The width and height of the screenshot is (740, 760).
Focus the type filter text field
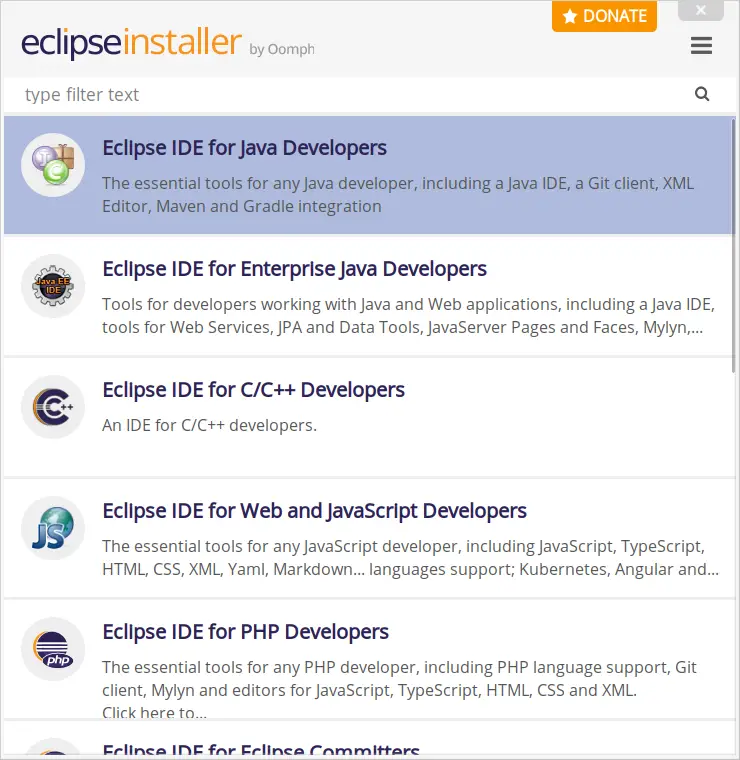click(356, 95)
